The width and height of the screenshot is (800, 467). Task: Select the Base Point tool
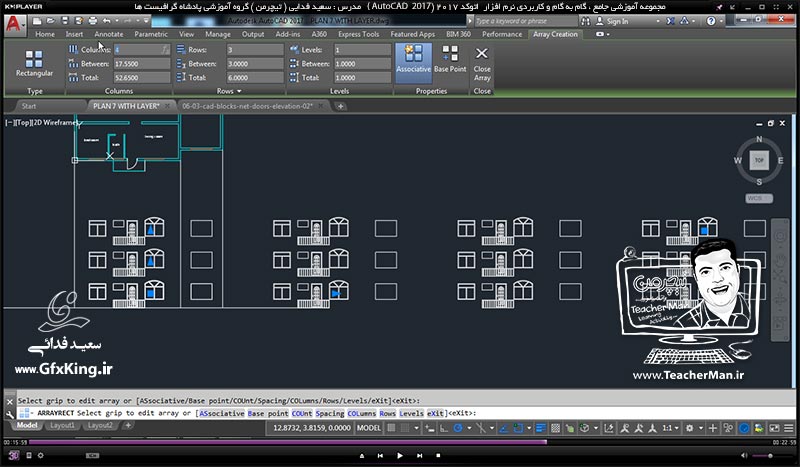pos(450,59)
